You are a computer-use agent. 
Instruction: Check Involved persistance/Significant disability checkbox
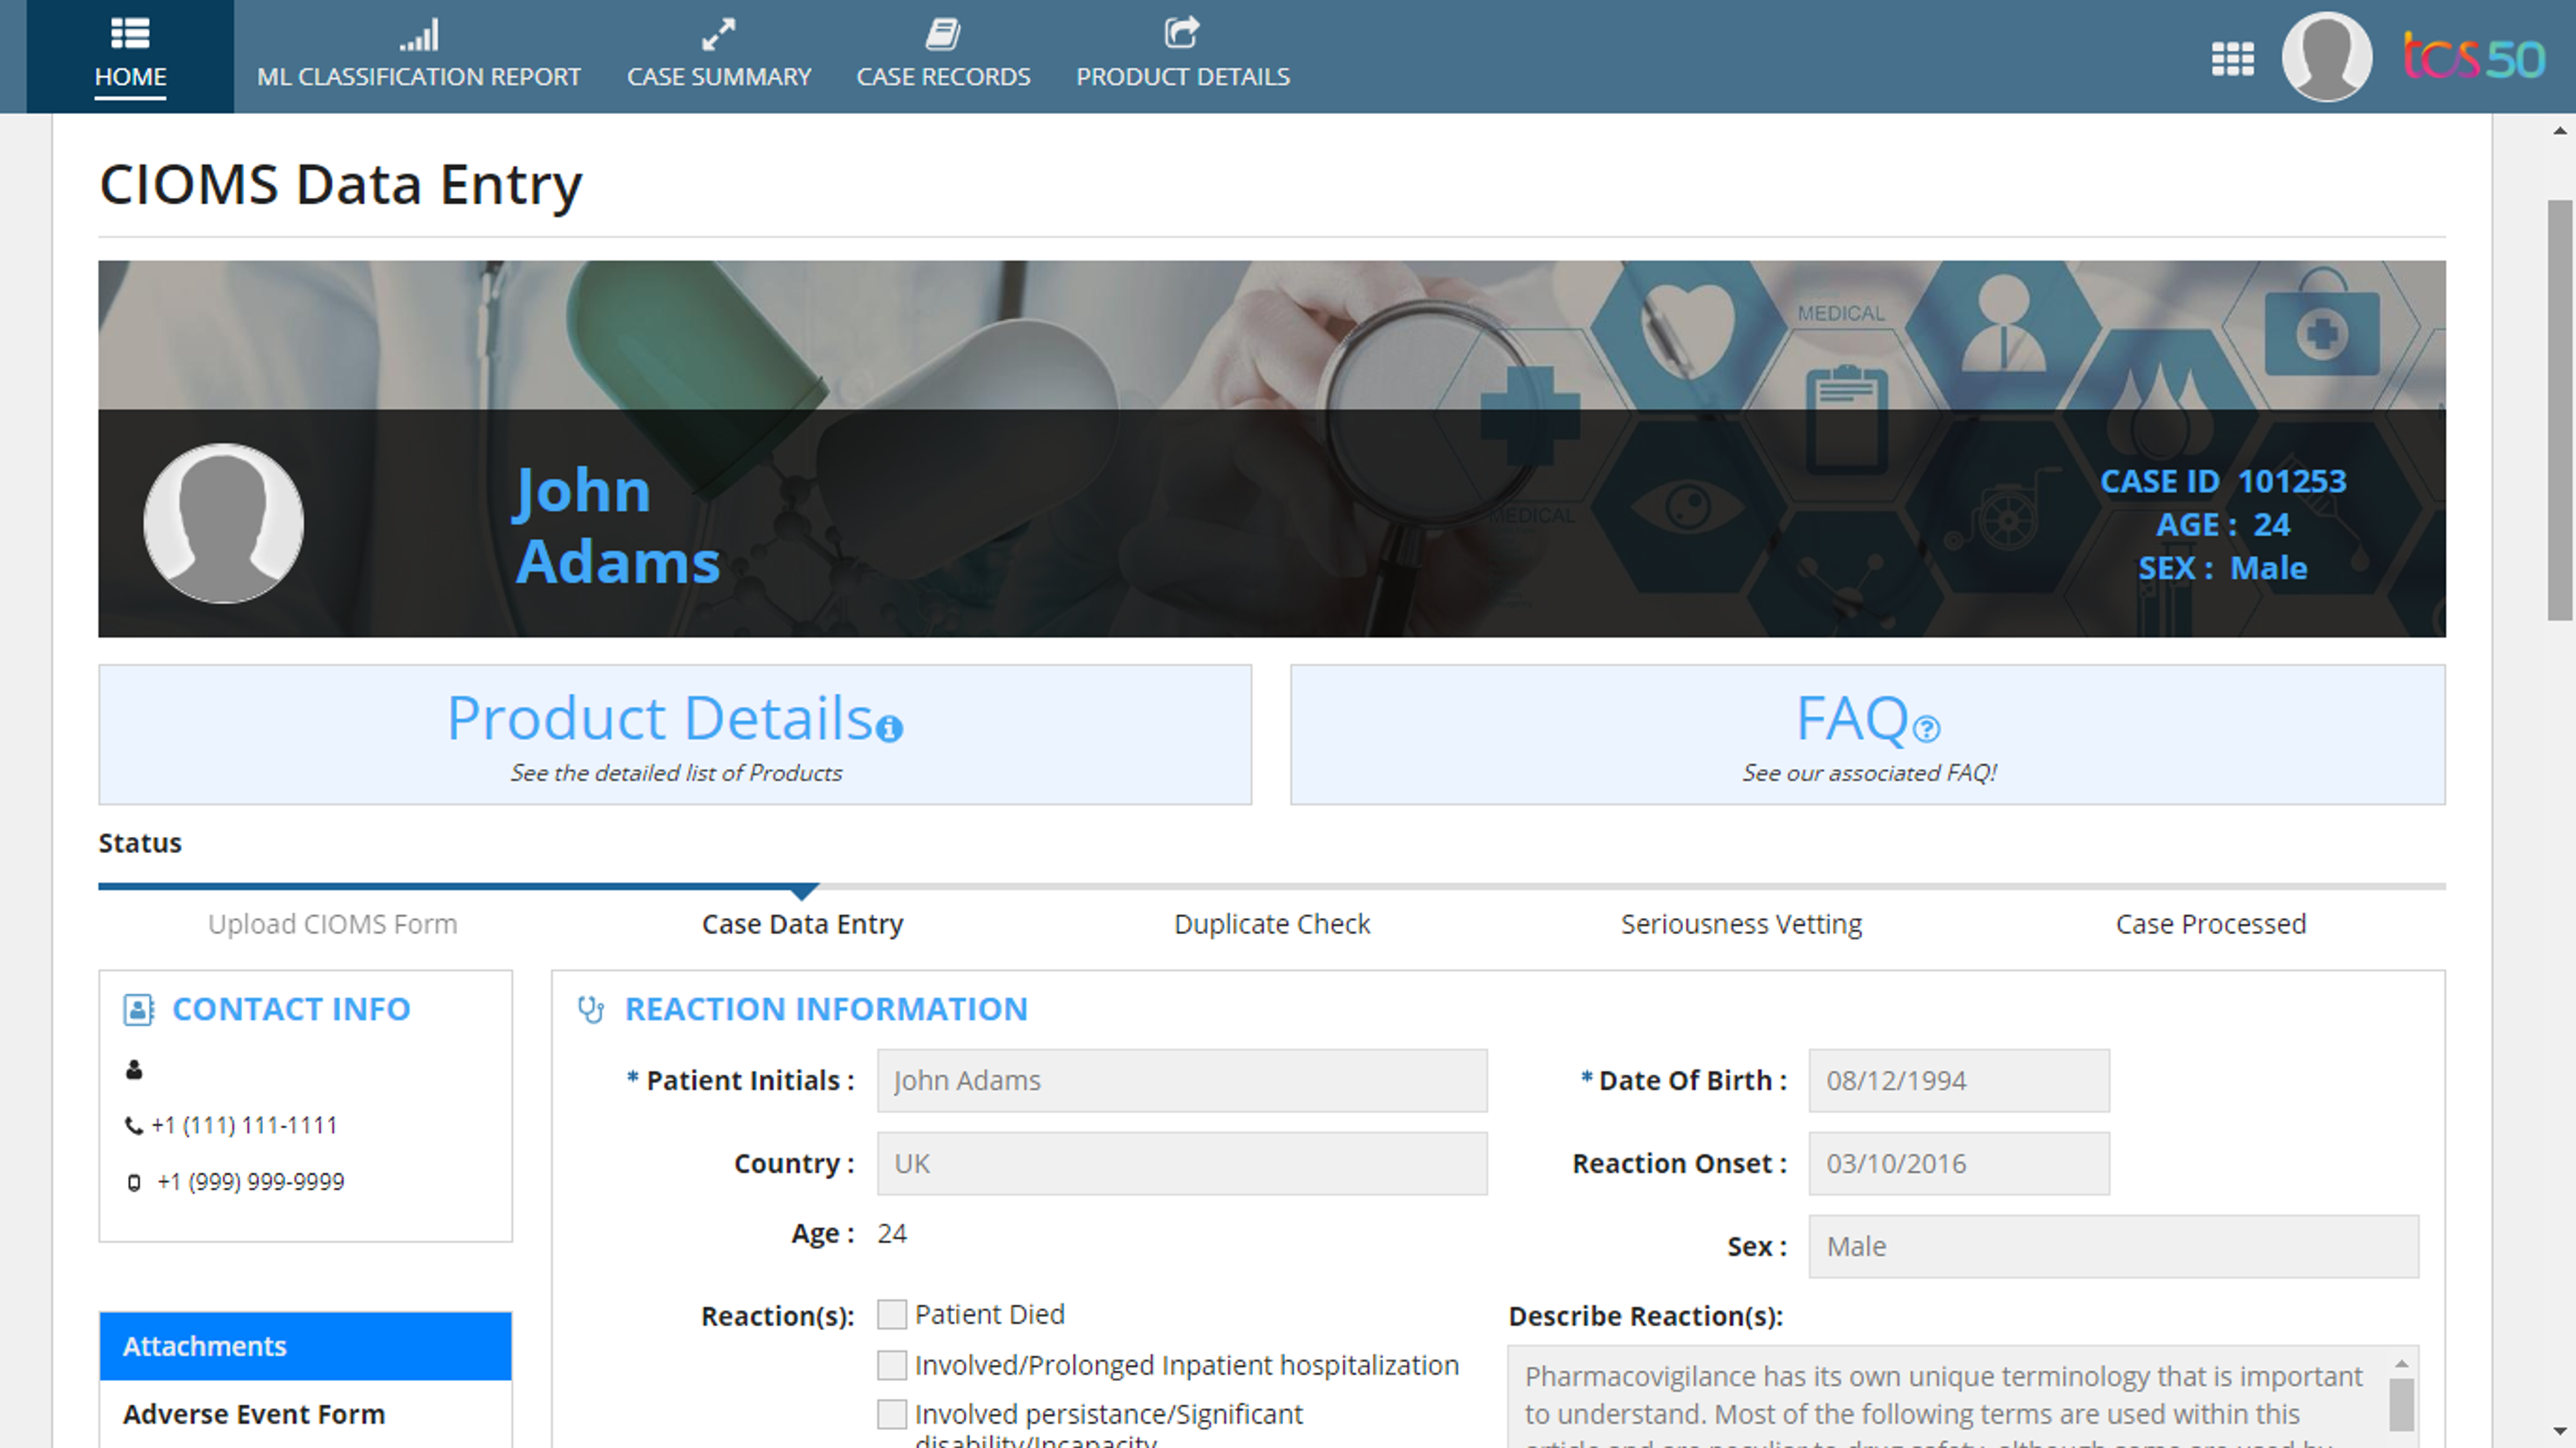(x=891, y=1414)
